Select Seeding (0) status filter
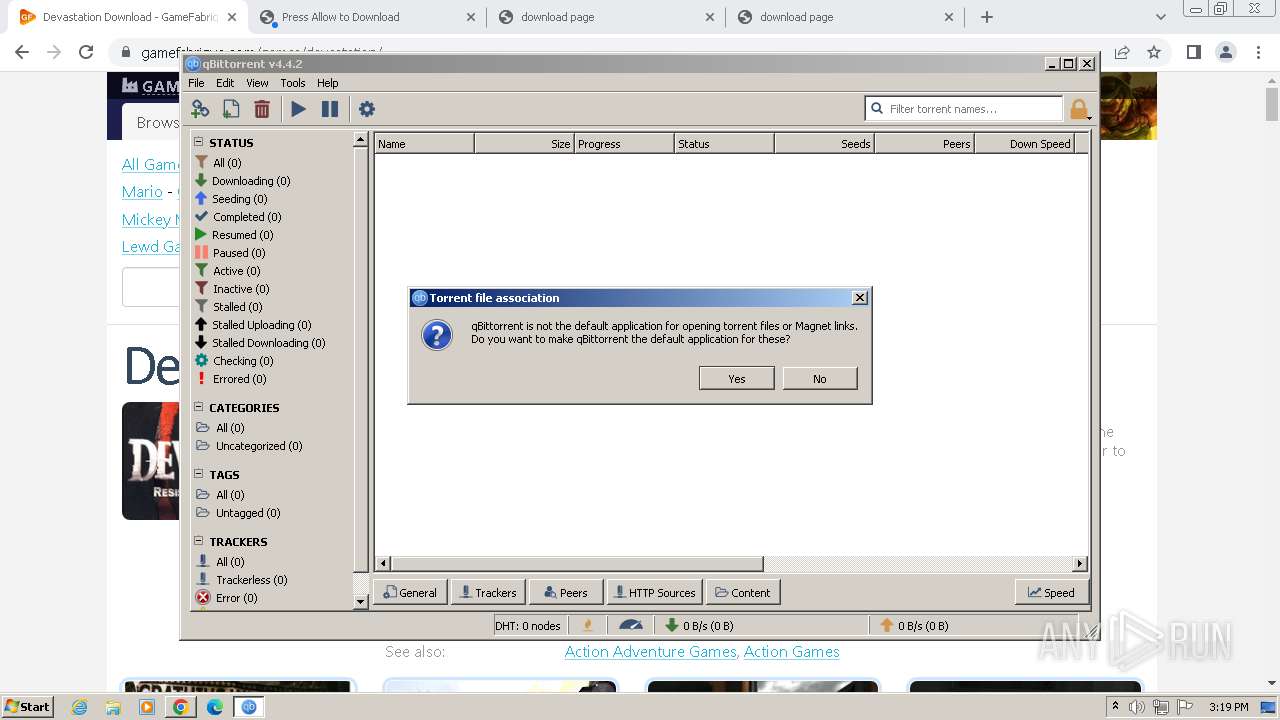1280x720 pixels. 239,199
